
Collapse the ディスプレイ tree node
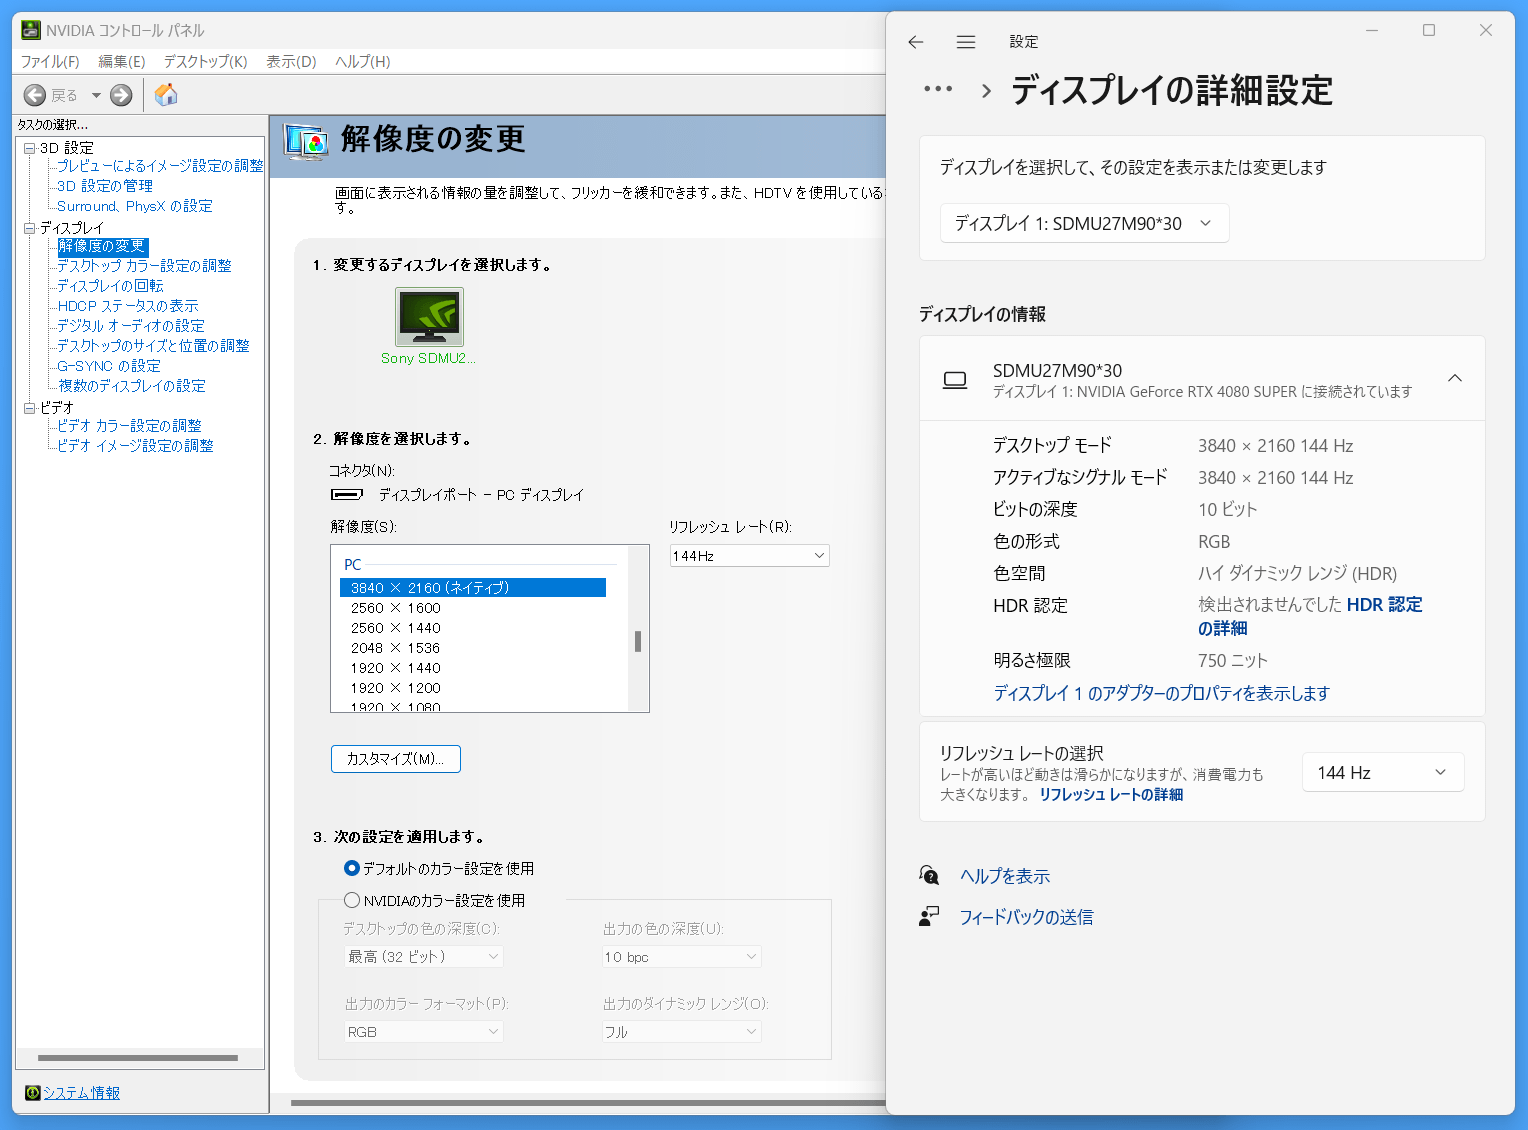pyautogui.click(x=30, y=228)
